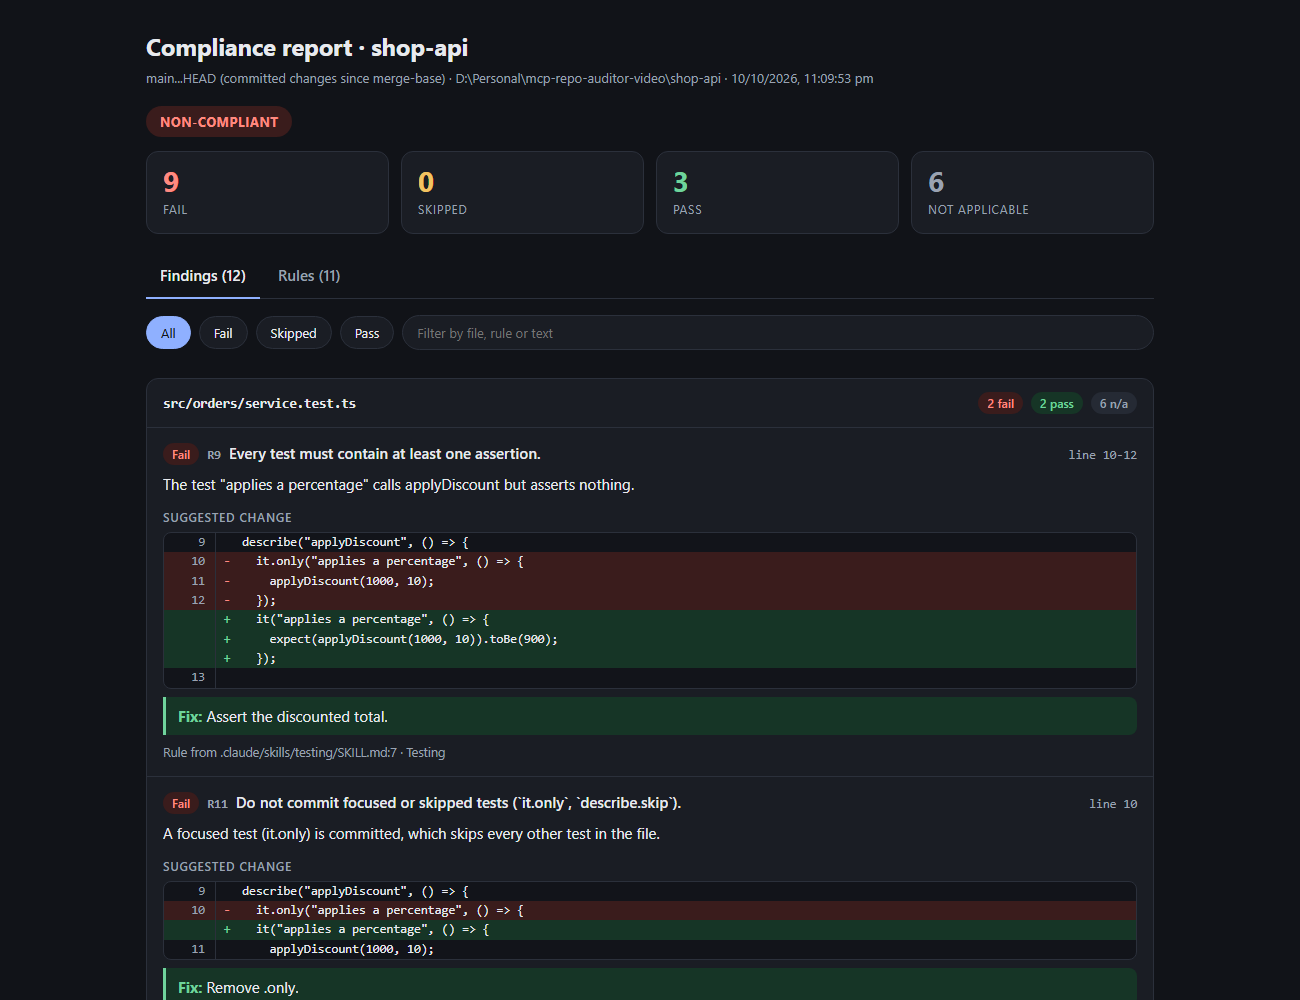Image resolution: width=1300 pixels, height=1000 pixels.
Task: Open the Rules (11) tab
Action: (x=309, y=276)
